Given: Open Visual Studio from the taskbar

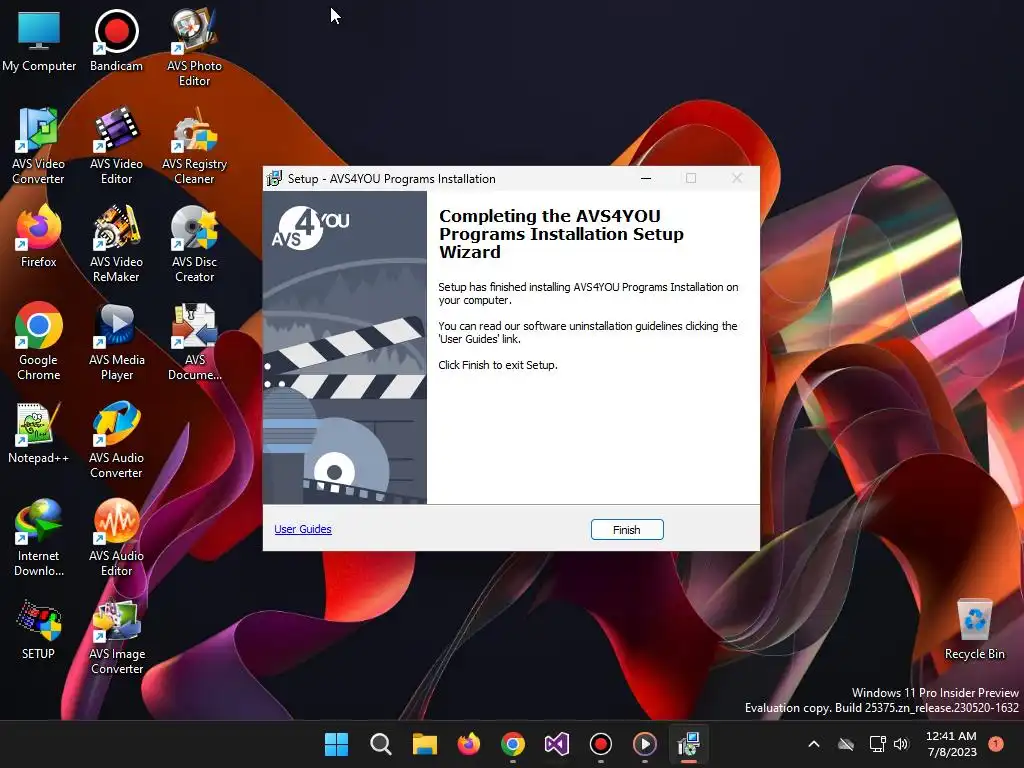Looking at the screenshot, I should pos(556,744).
